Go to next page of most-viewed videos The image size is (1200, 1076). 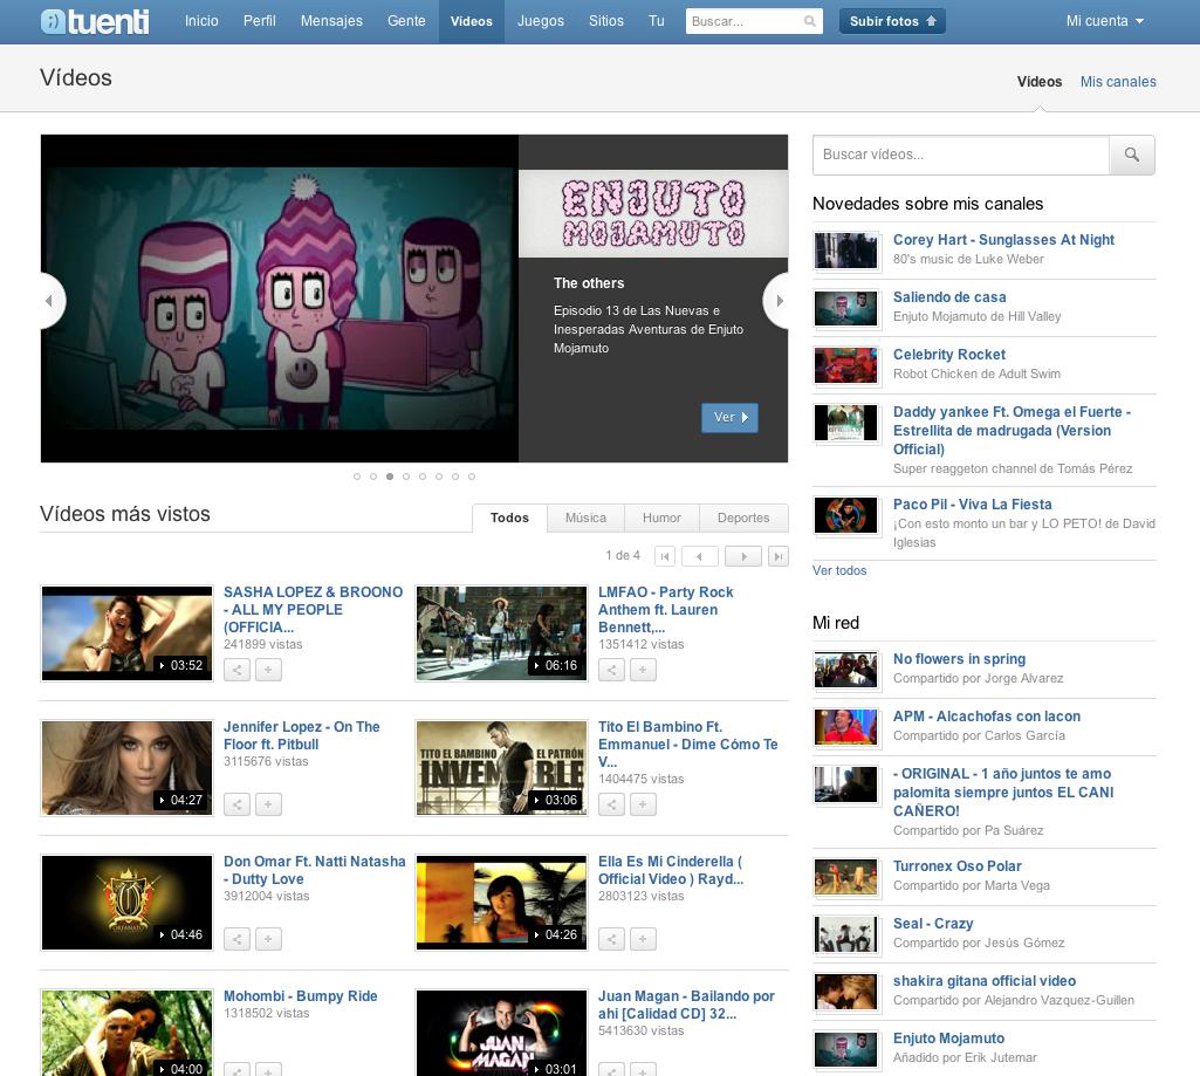pos(743,556)
